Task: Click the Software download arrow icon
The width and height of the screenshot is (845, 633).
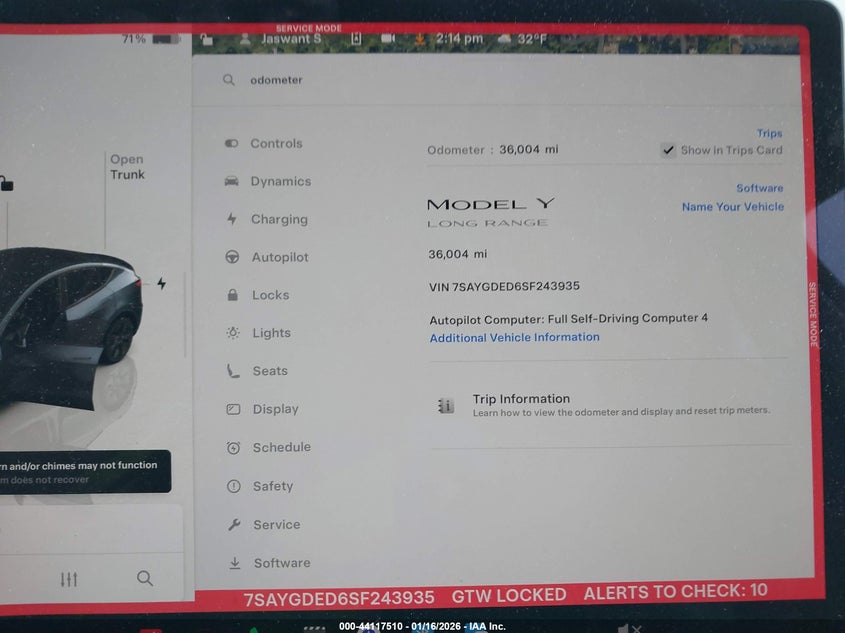Action: [235, 563]
